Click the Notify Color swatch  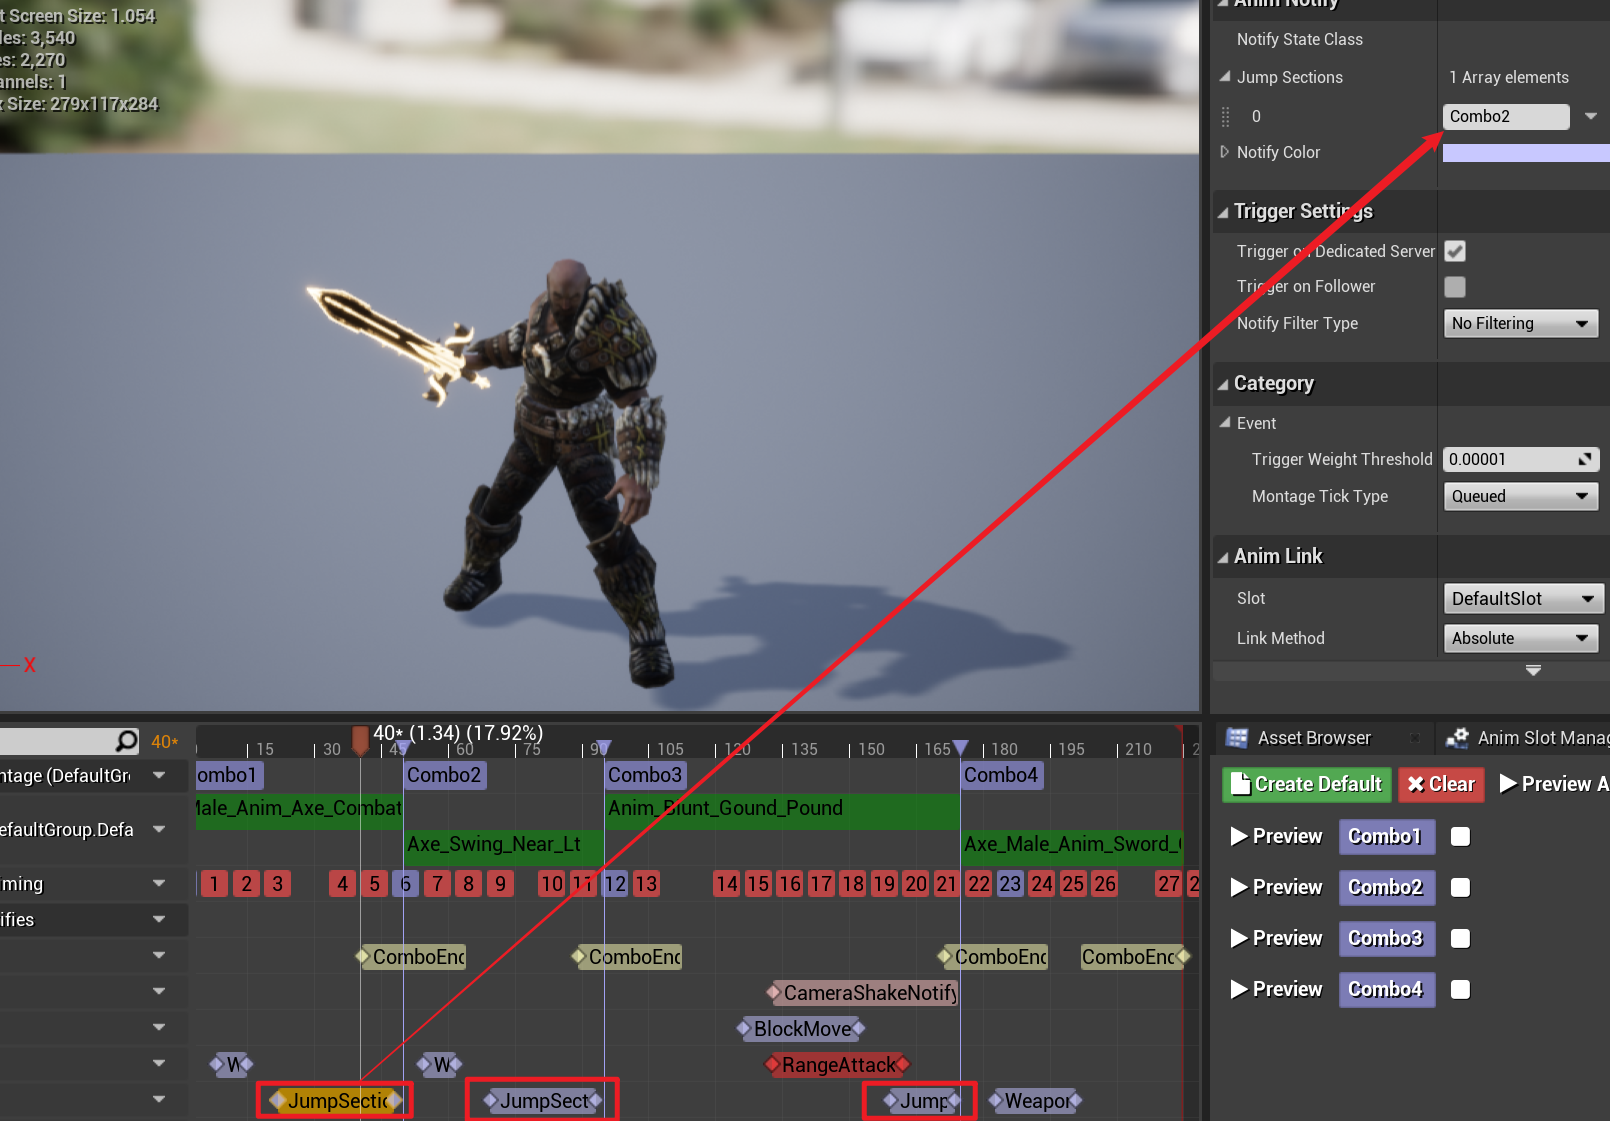coord(1526,152)
